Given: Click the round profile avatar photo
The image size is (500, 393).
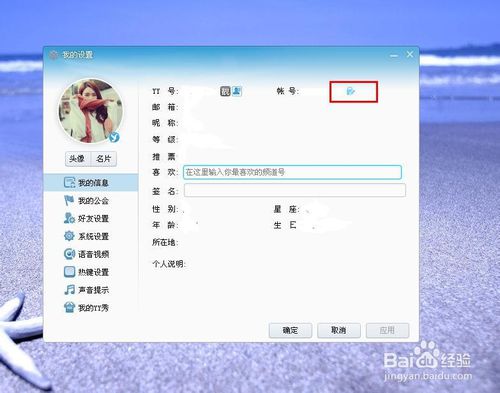Looking at the screenshot, I should (90, 111).
